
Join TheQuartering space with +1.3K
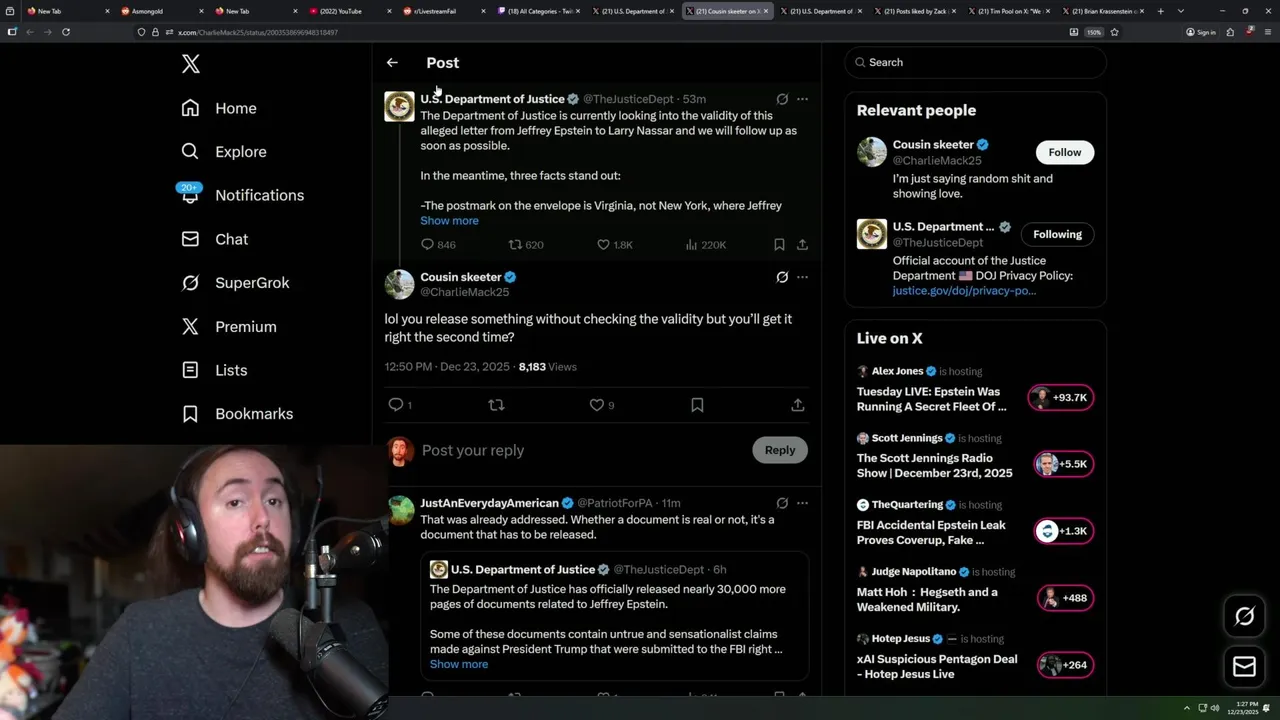(1063, 531)
